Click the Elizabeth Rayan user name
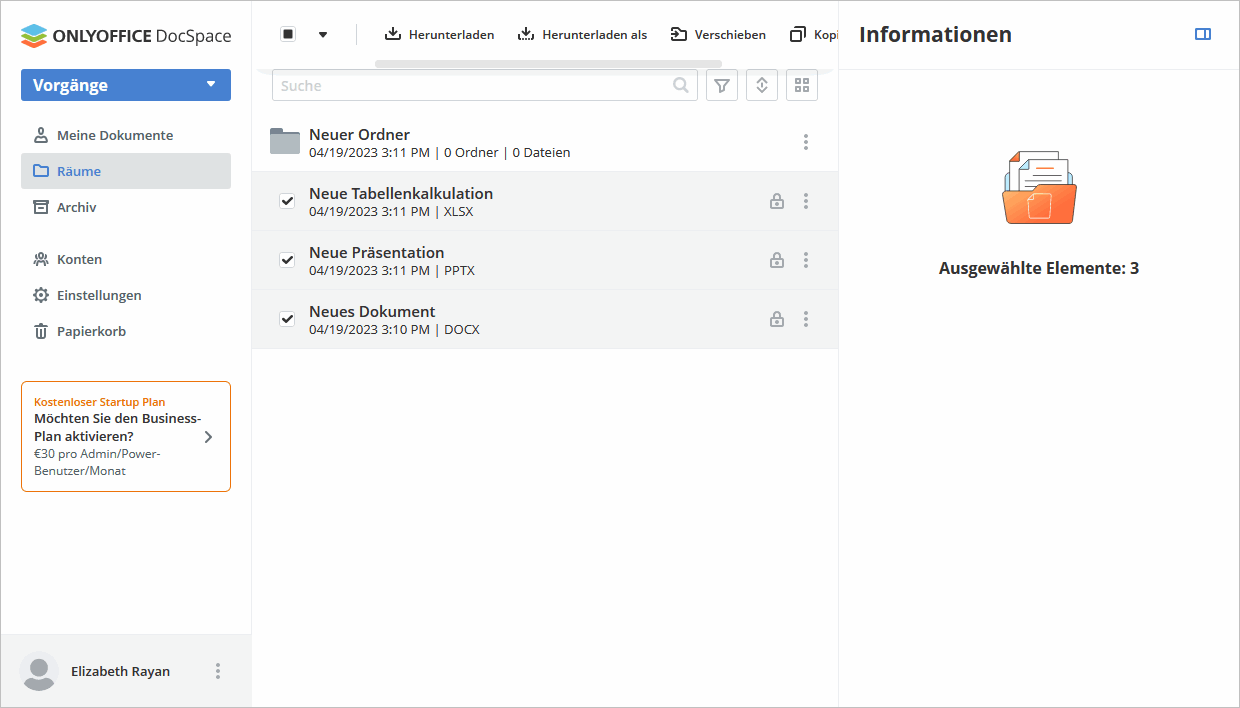Screen dimensions: 1240x708 [121, 671]
